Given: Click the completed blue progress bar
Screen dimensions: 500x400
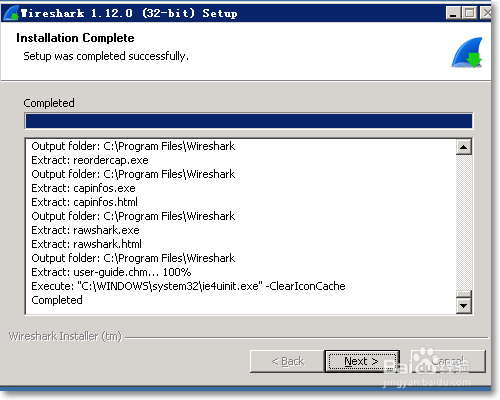Looking at the screenshot, I should tap(249, 121).
